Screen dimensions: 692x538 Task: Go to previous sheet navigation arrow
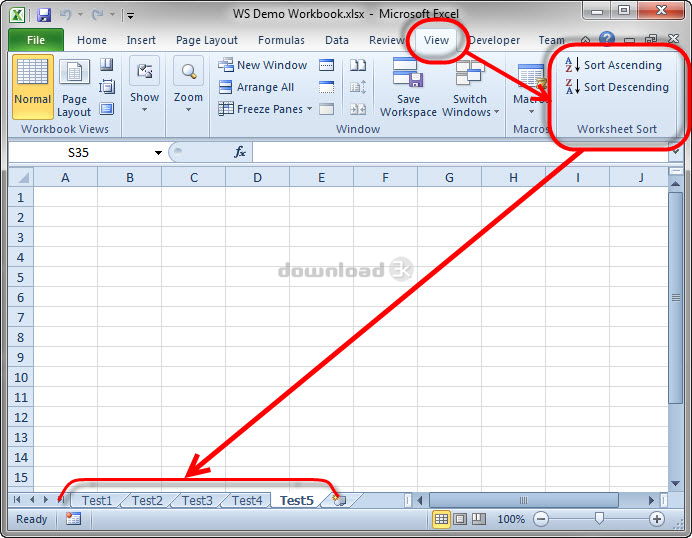[x=32, y=500]
